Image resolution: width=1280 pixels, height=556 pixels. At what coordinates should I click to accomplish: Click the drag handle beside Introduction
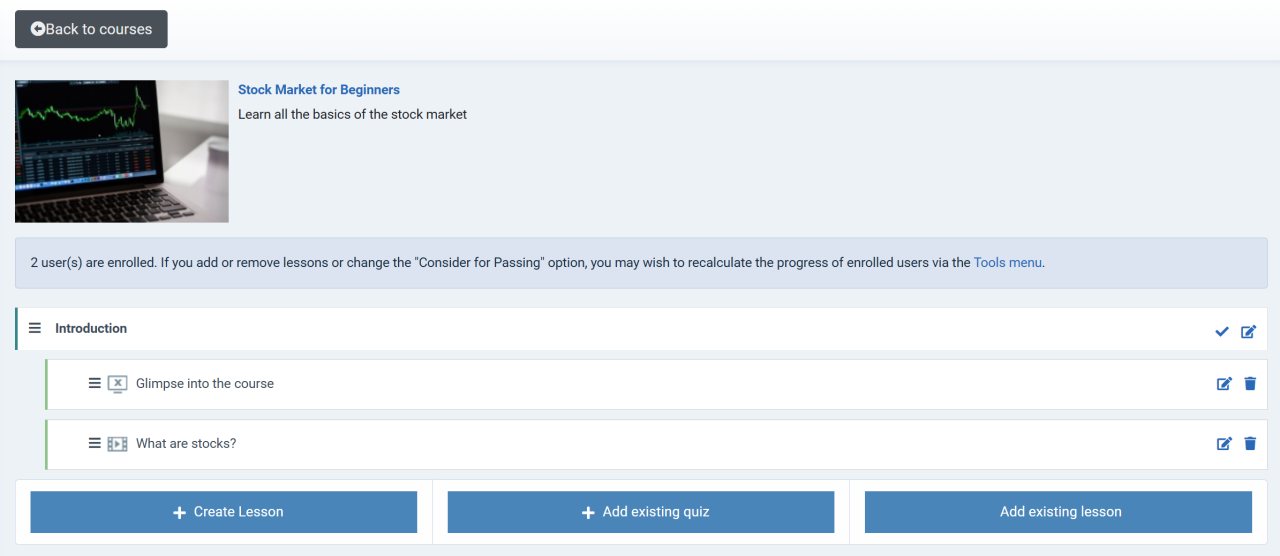(35, 328)
